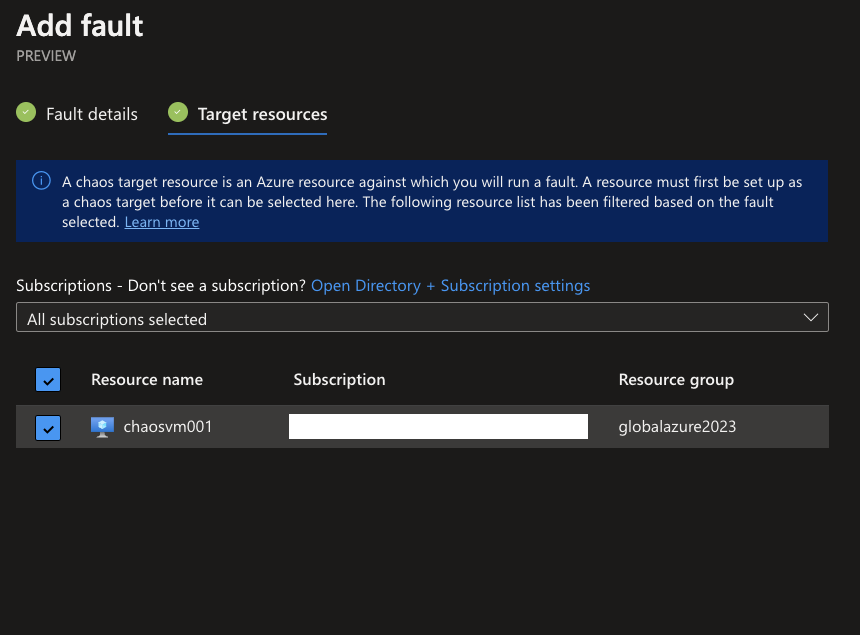860x635 pixels.
Task: Click the redacted subscription cell for chaosvm001
Action: click(x=438, y=427)
